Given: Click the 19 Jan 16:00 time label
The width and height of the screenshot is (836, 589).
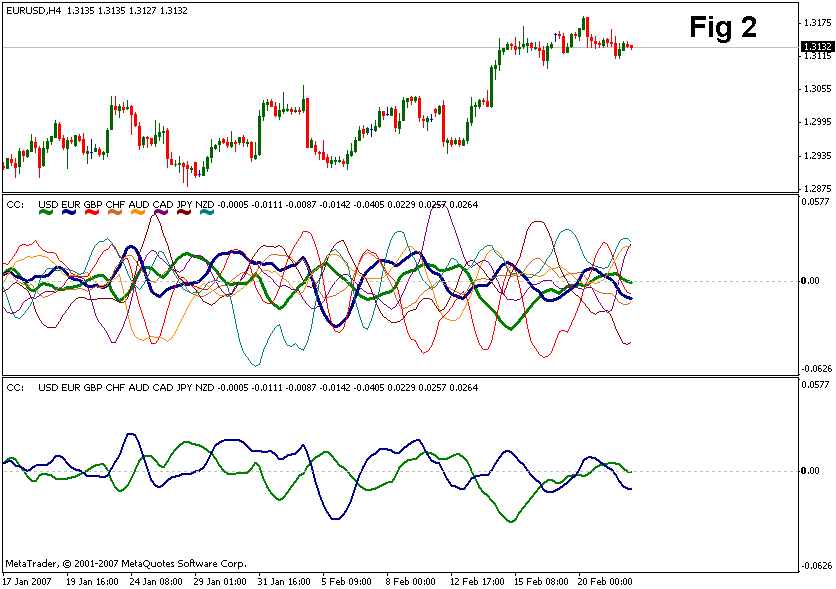Looking at the screenshot, I should pyautogui.click(x=92, y=581).
